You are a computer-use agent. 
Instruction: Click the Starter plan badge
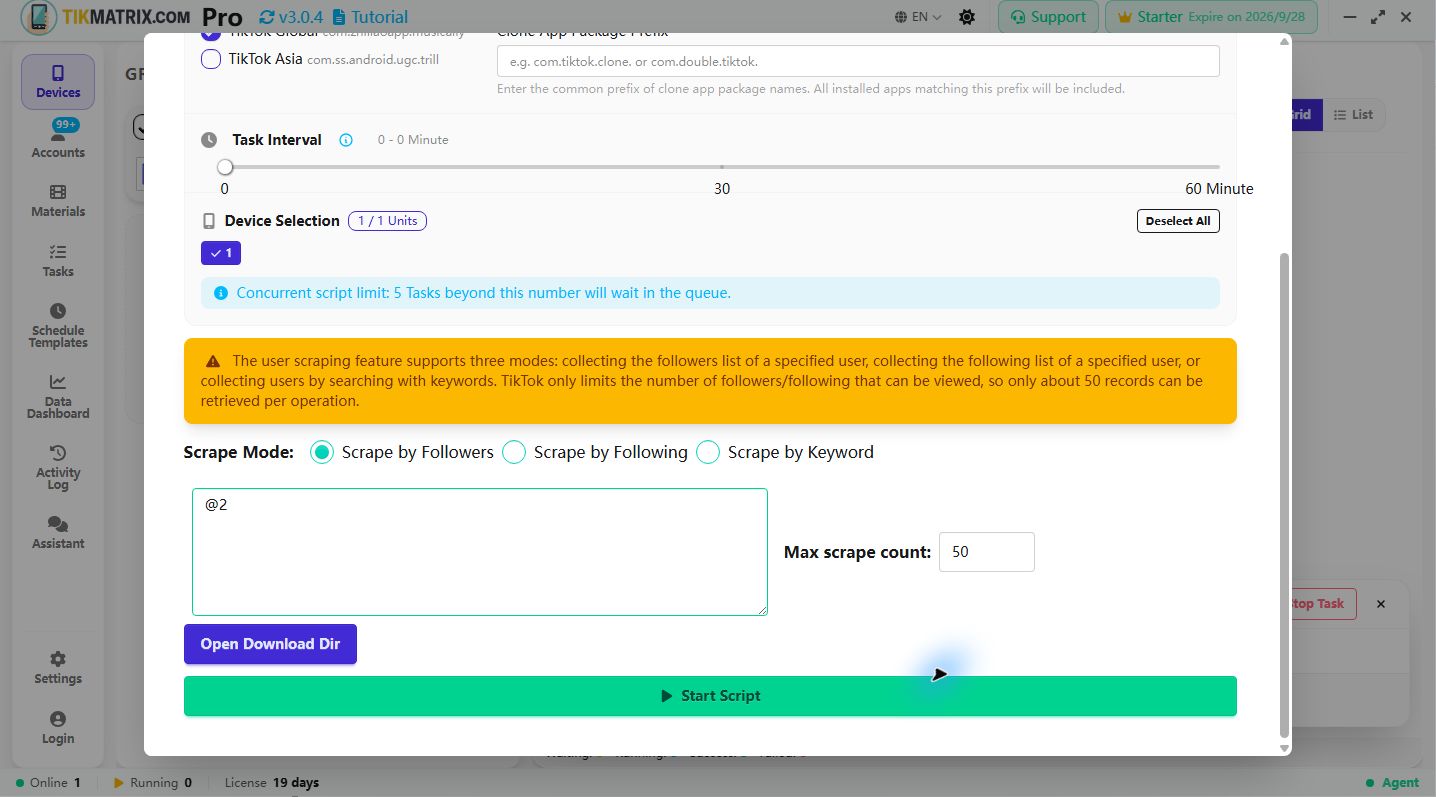[1211, 17]
